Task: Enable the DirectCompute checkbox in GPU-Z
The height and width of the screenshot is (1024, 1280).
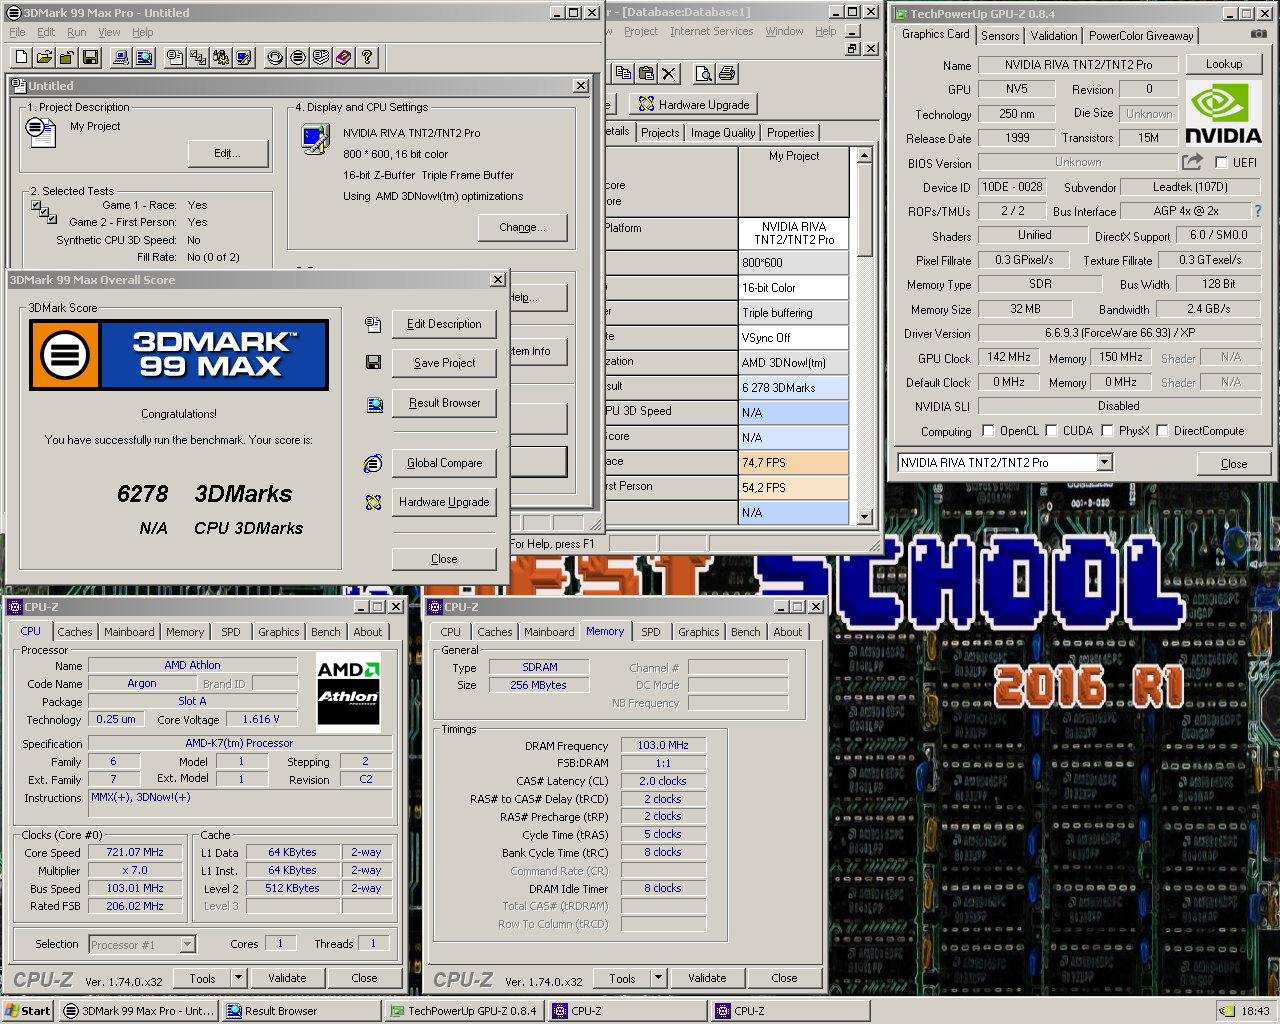Action: coord(1162,431)
